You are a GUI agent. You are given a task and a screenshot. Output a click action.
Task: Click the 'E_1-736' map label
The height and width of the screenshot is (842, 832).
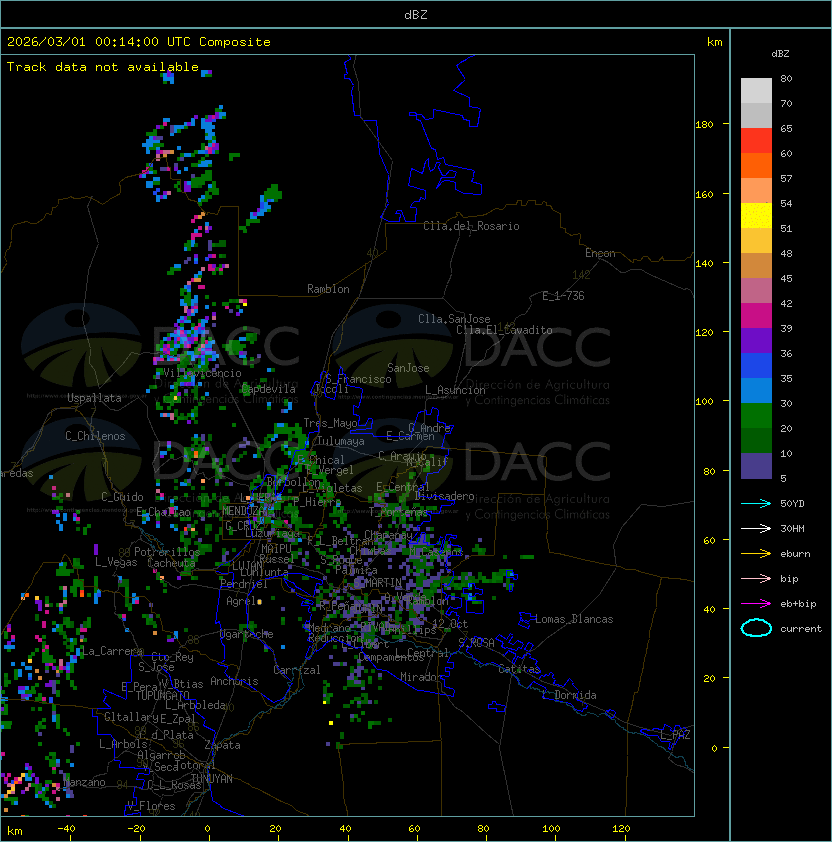[x=563, y=296]
